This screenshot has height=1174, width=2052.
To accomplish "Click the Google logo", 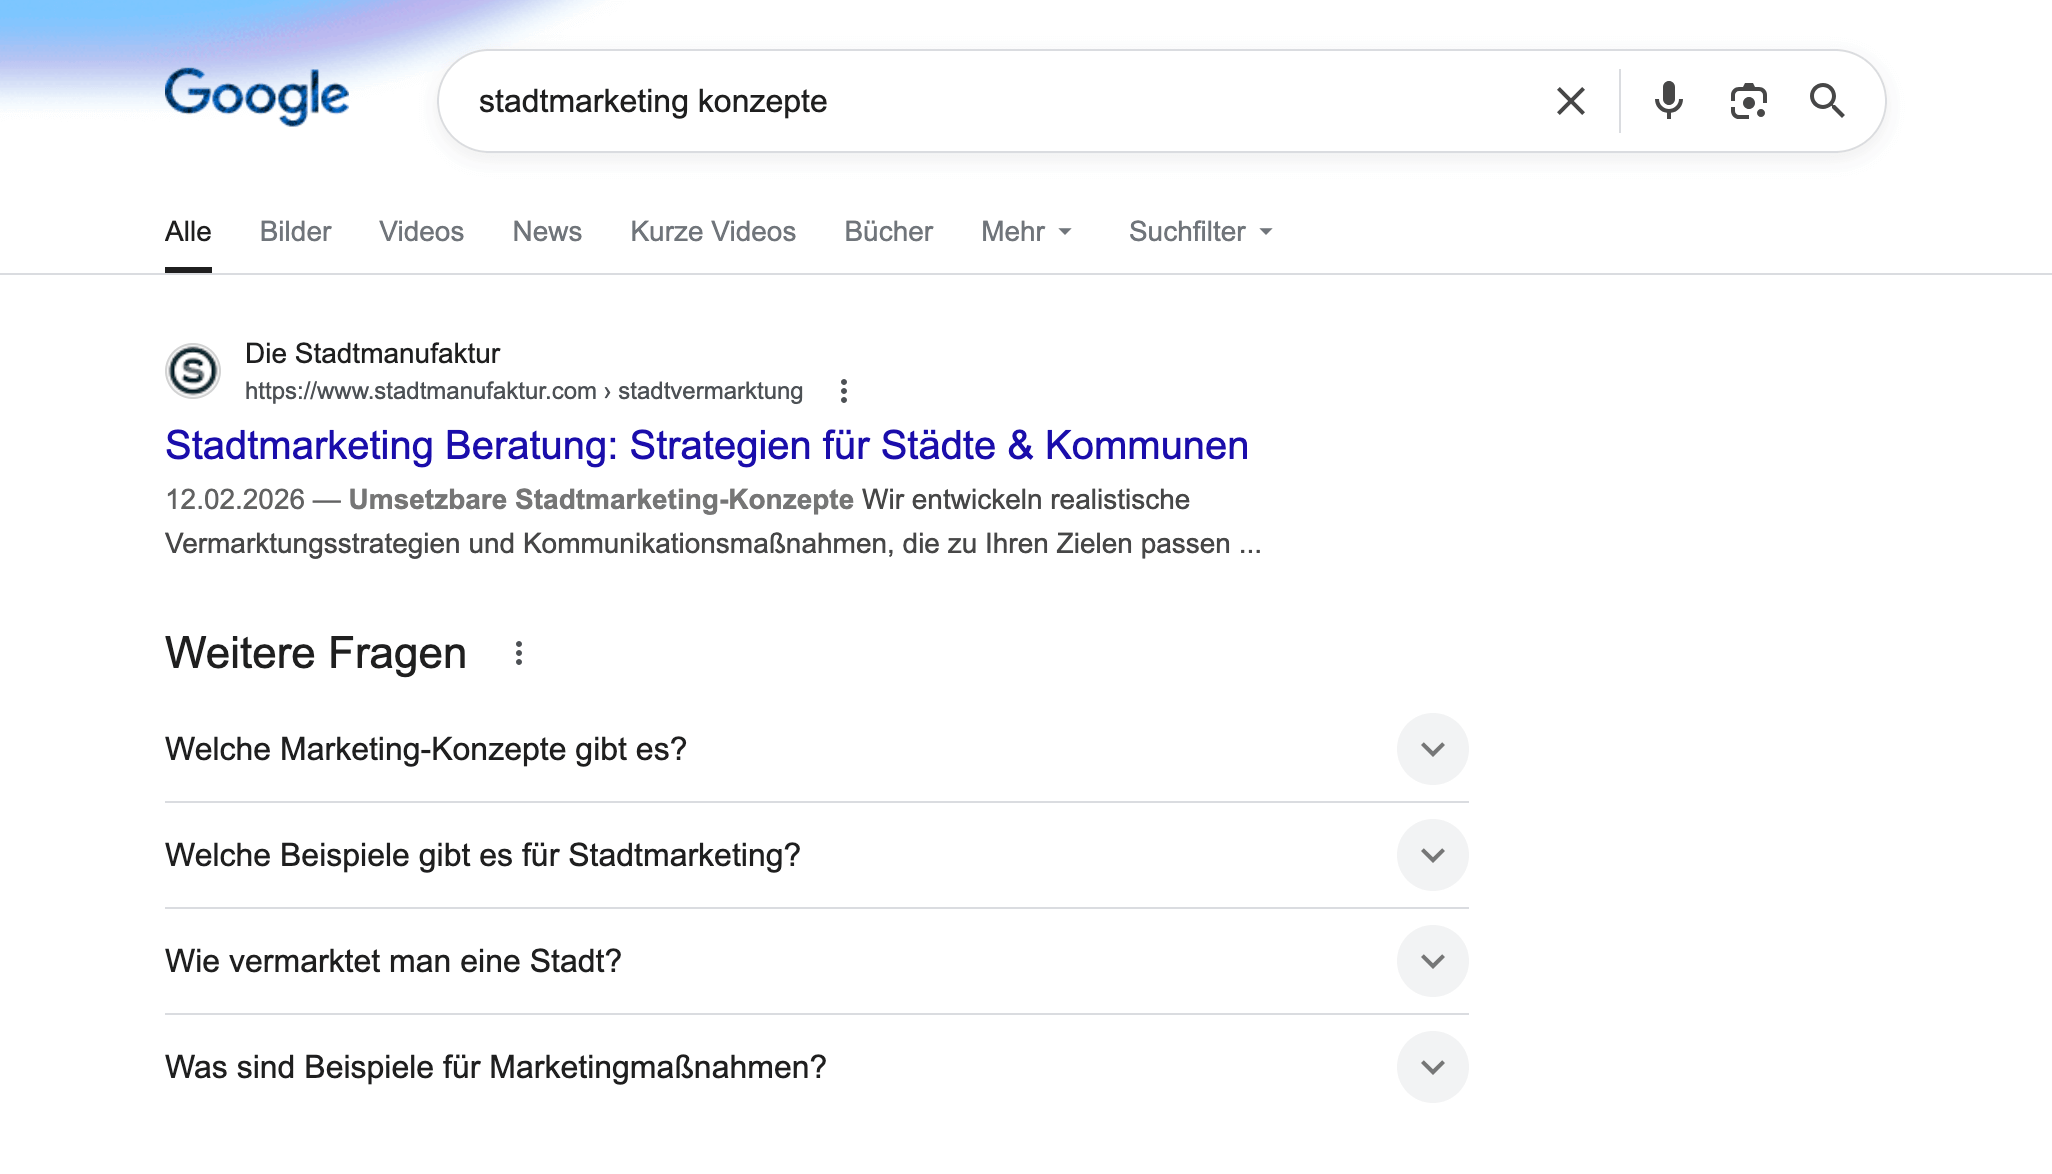I will pyautogui.click(x=257, y=97).
